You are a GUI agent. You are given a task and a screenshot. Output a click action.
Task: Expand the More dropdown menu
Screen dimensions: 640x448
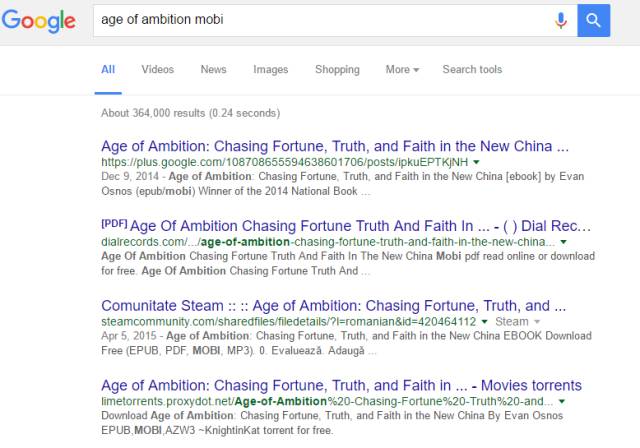[402, 70]
